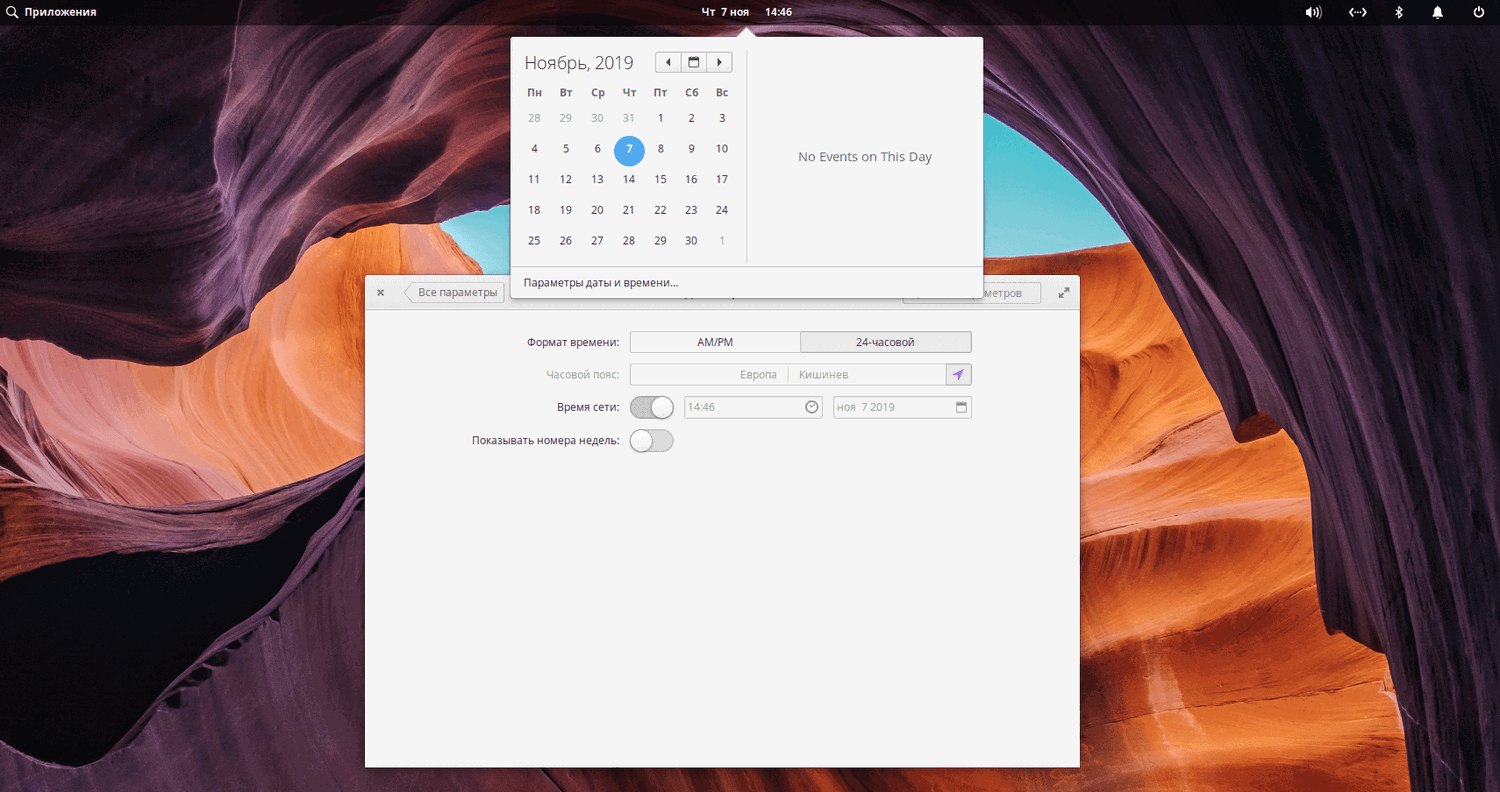1500x792 pixels.
Task: Click the time input field in settings
Action: coord(753,407)
